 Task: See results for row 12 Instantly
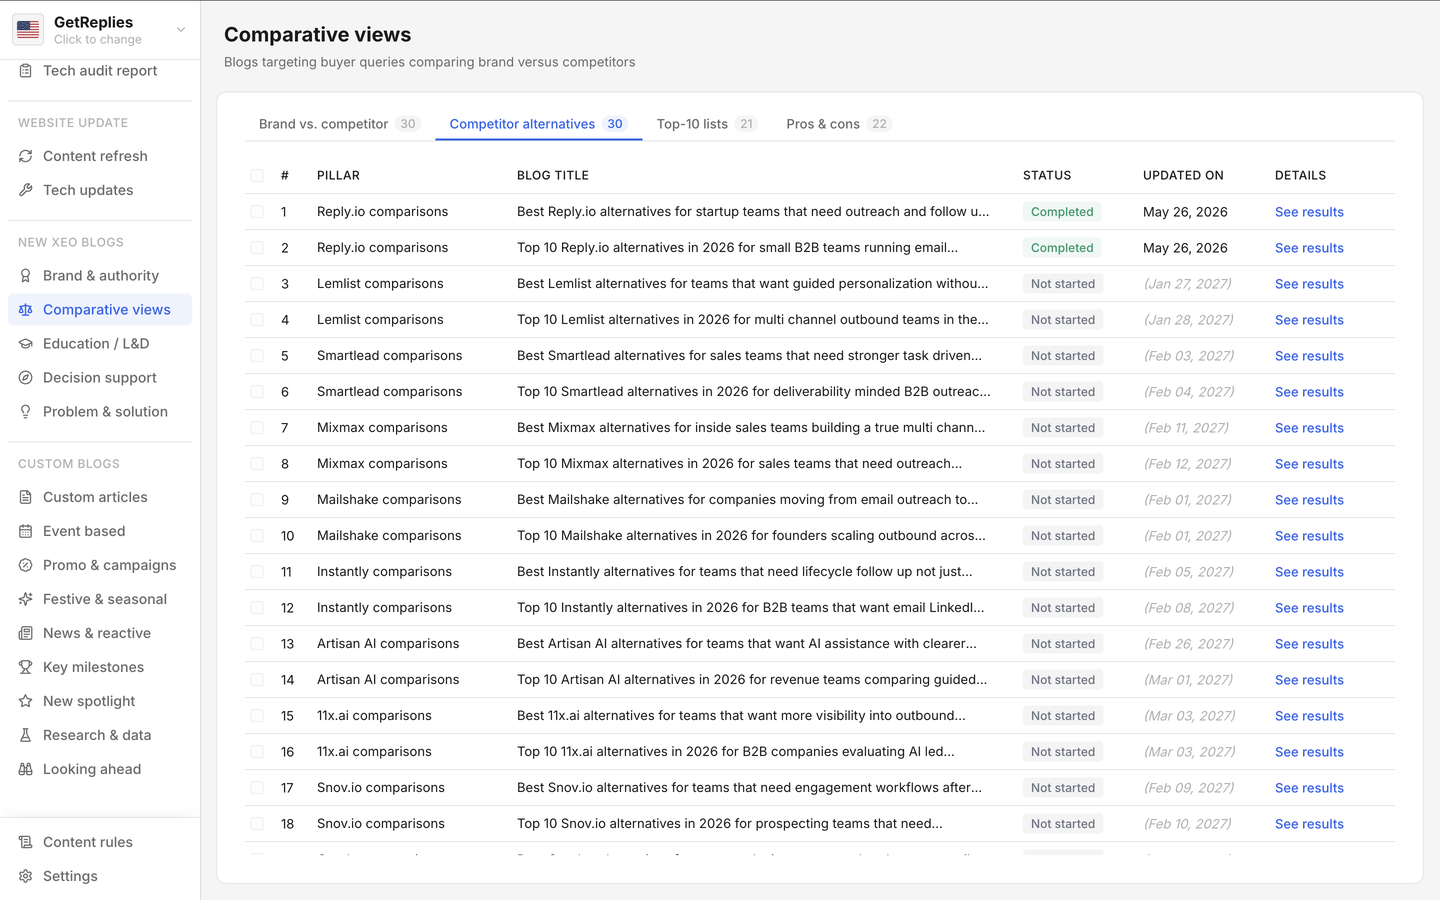[1309, 608]
